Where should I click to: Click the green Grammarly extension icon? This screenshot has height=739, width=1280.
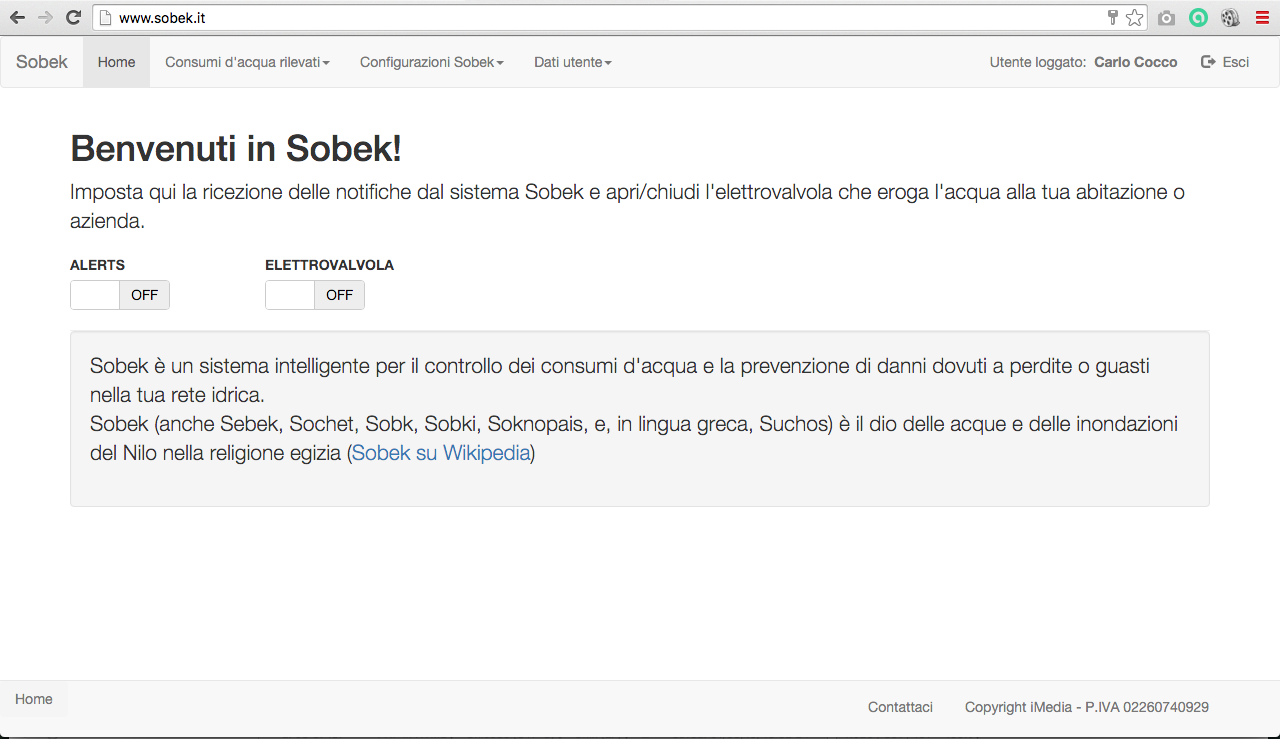[x=1198, y=17]
